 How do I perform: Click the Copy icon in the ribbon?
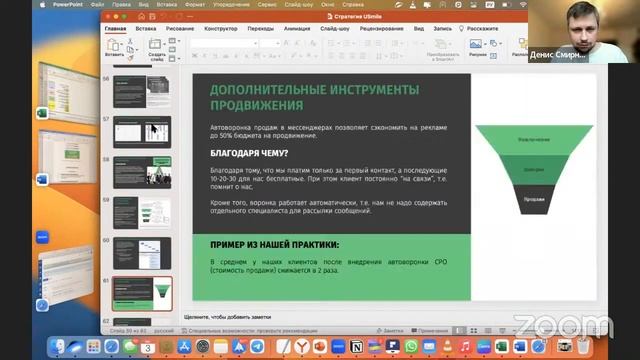coord(130,49)
